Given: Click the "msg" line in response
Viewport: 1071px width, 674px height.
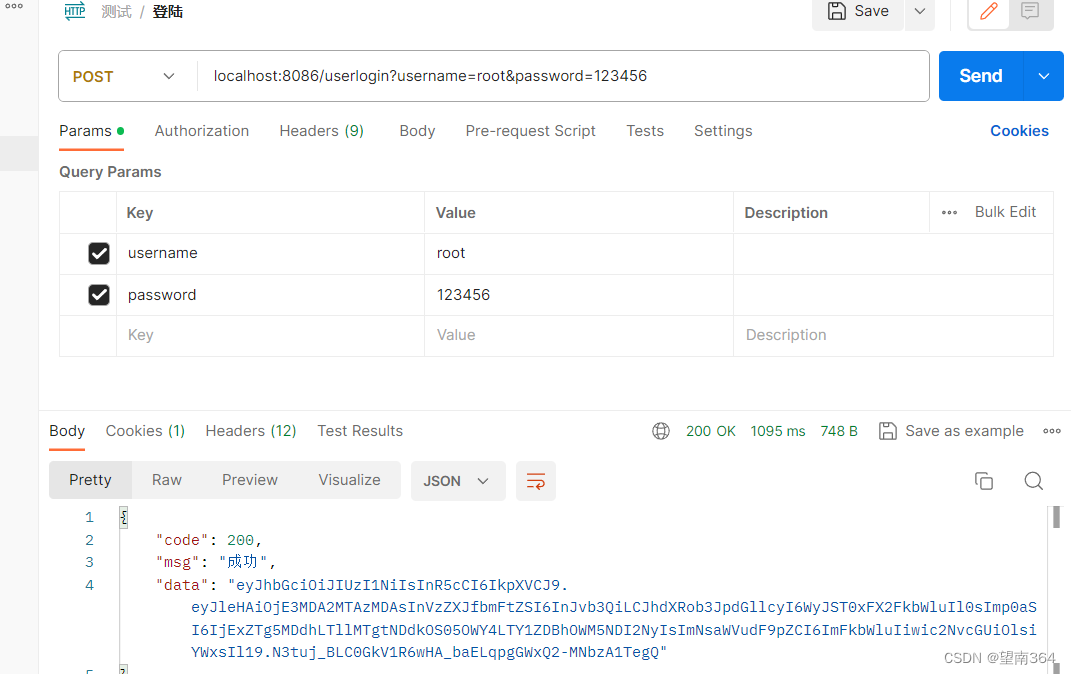Looking at the screenshot, I should tap(216, 562).
